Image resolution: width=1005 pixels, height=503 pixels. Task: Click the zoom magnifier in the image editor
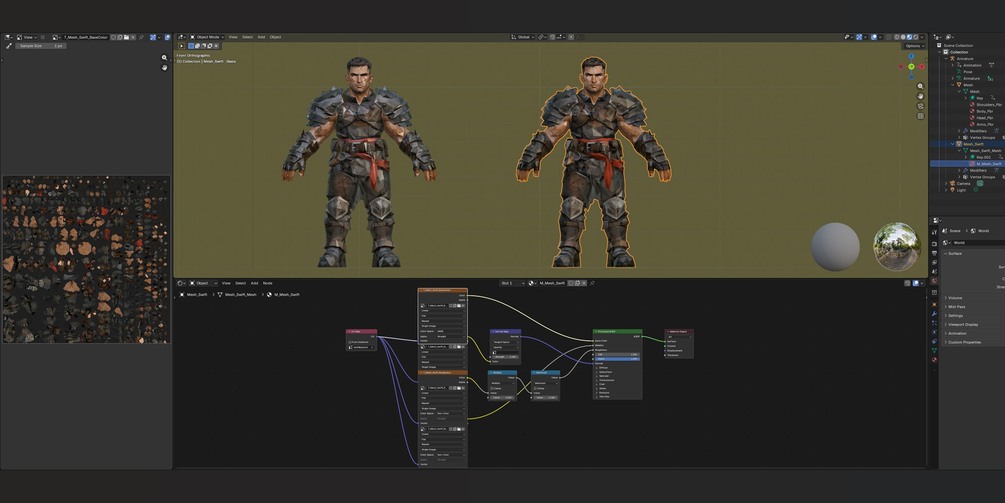coord(164,58)
